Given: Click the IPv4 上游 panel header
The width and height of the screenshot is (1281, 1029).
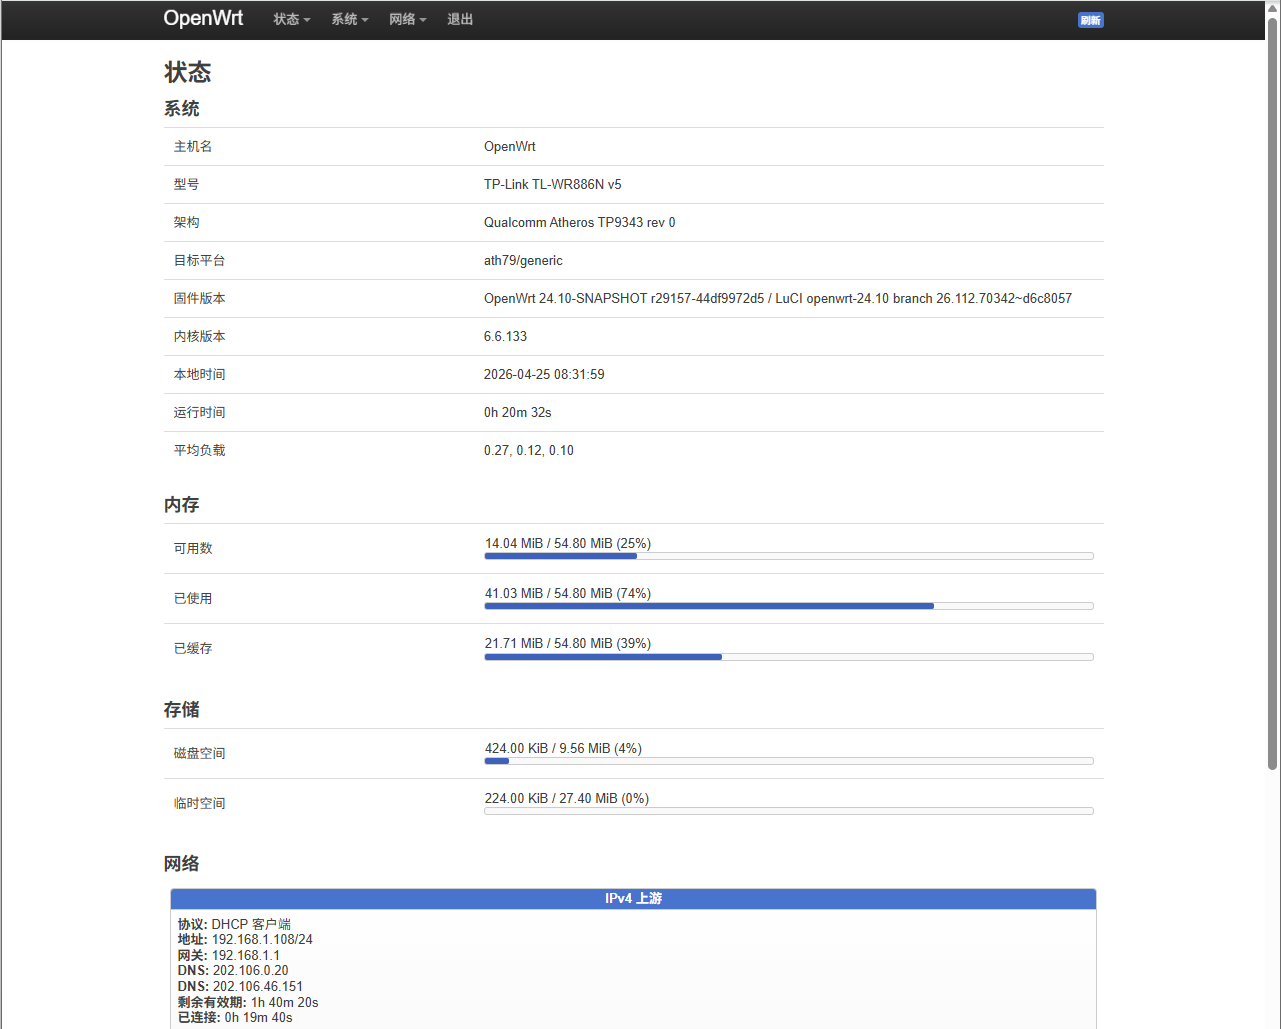Looking at the screenshot, I should 633,899.
